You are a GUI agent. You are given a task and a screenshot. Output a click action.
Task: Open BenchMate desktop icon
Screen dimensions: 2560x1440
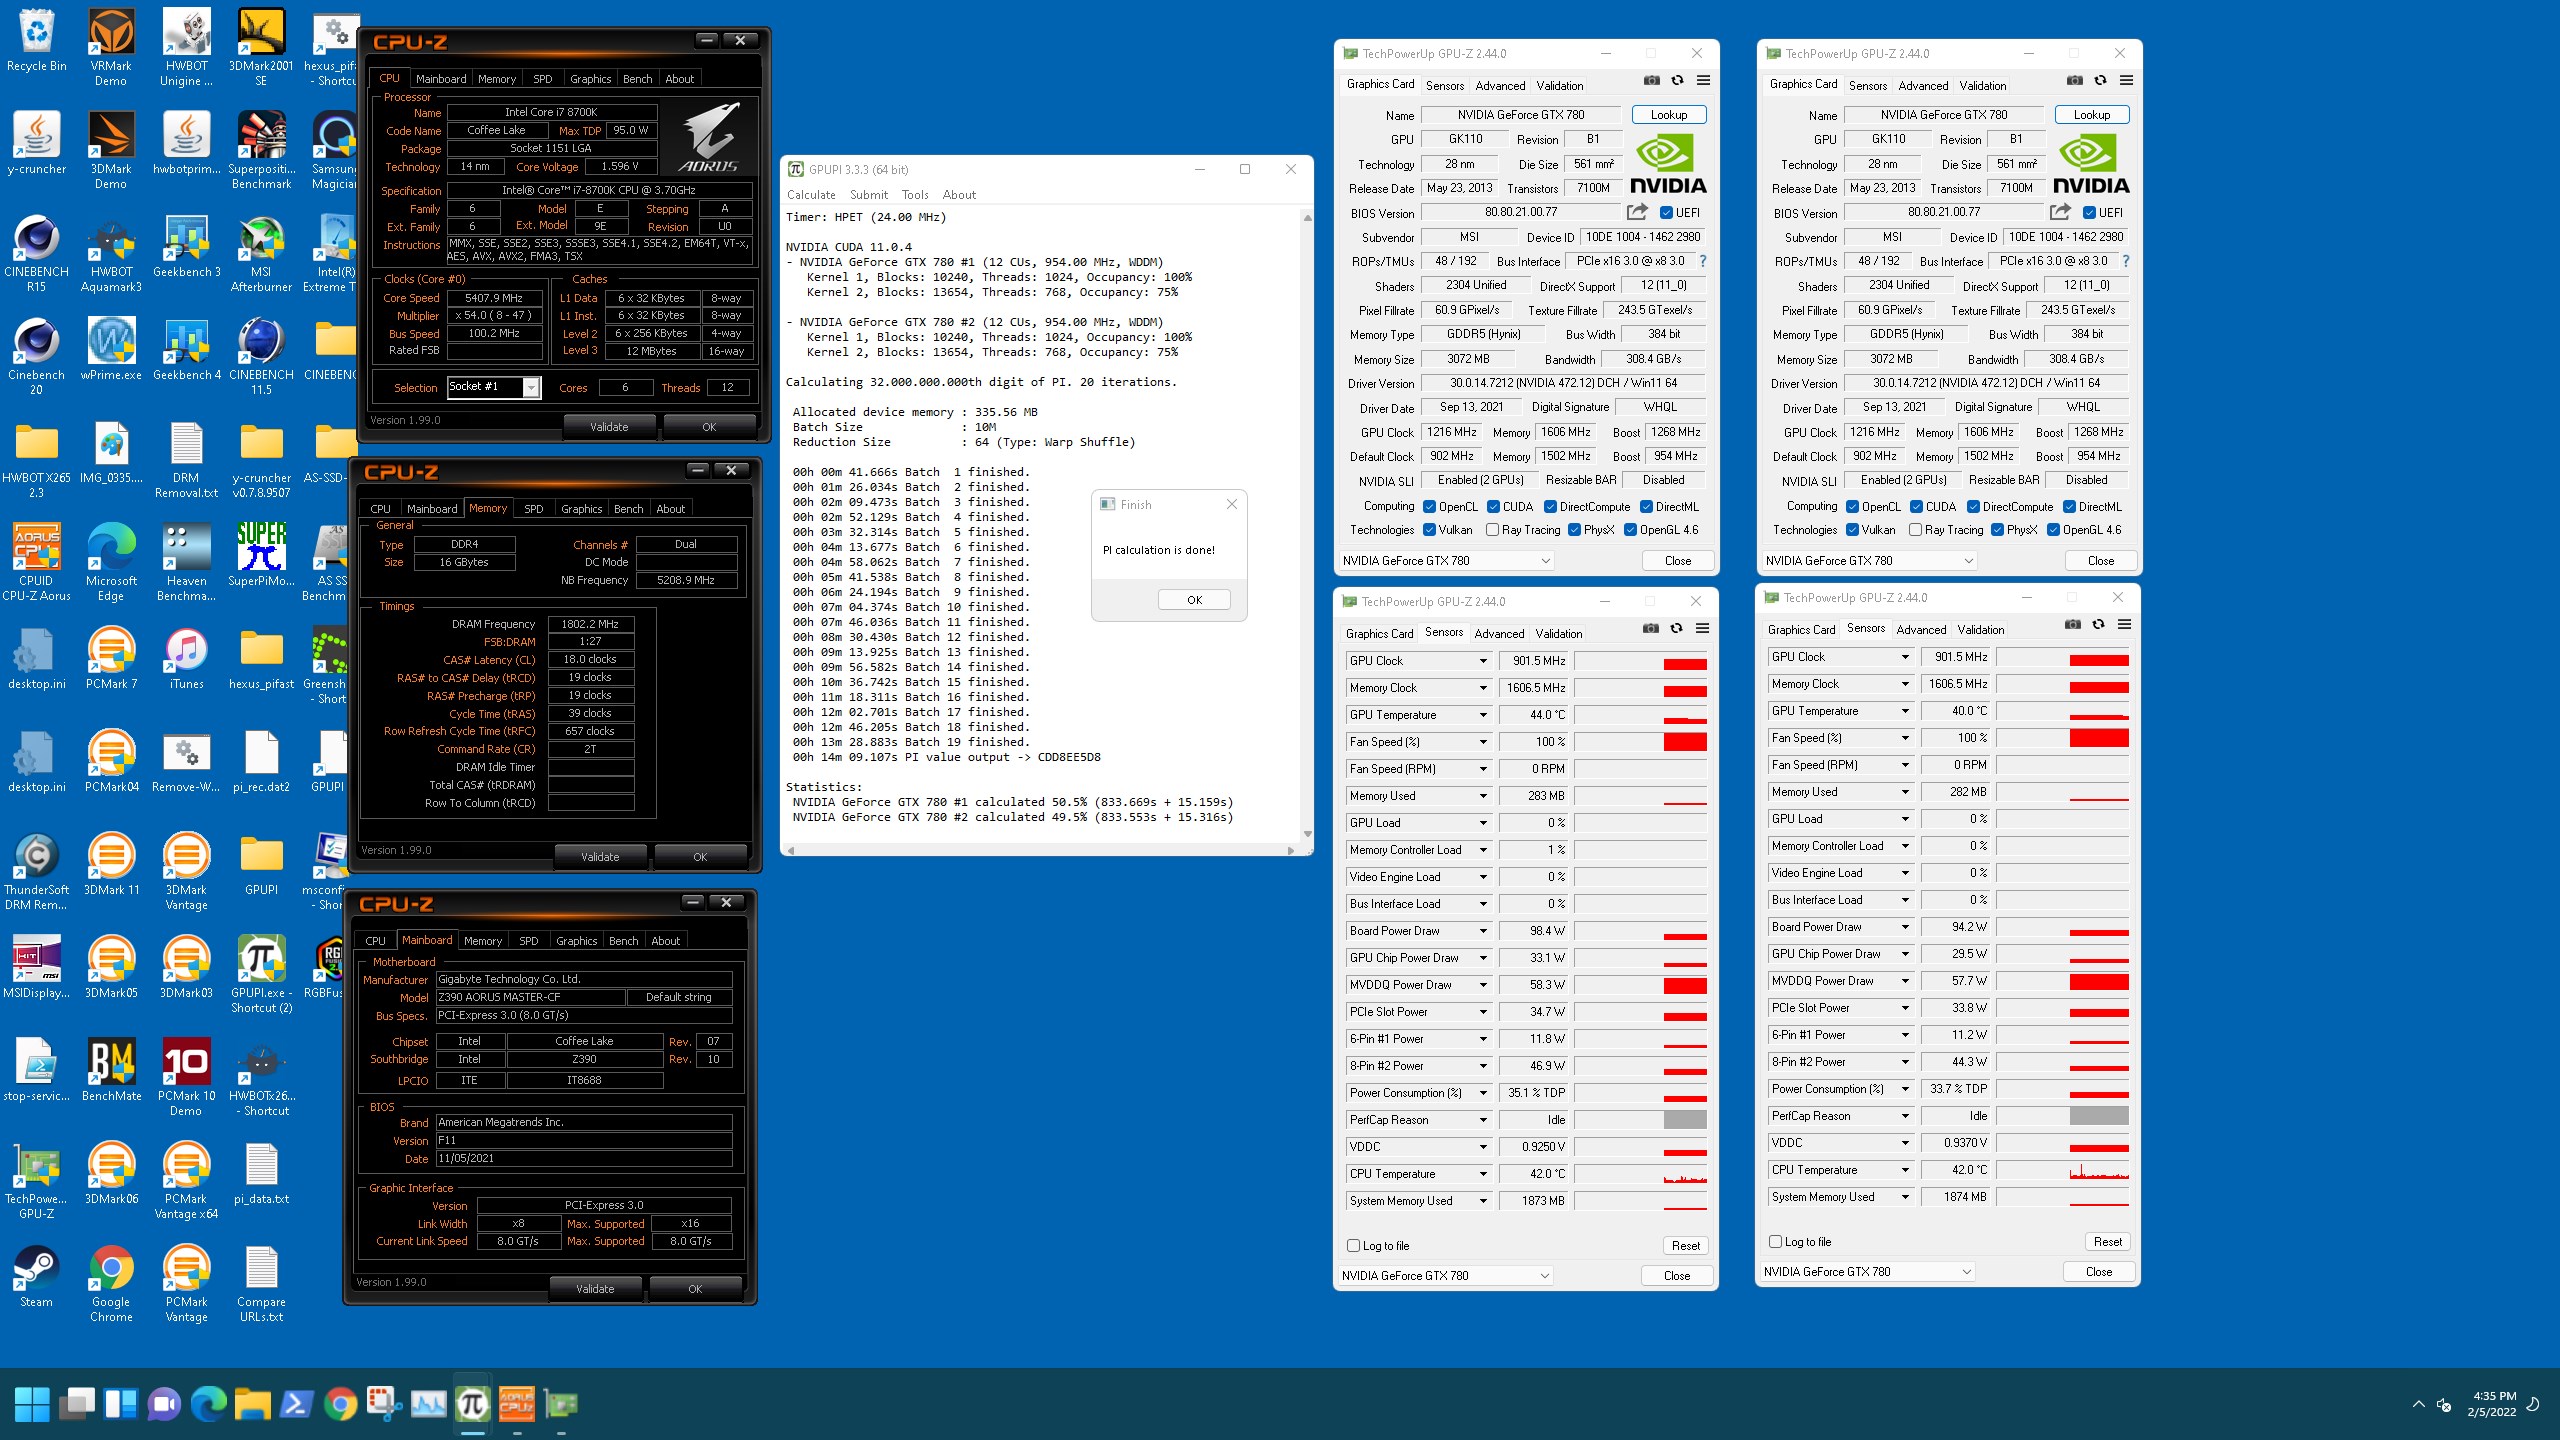coord(111,1071)
